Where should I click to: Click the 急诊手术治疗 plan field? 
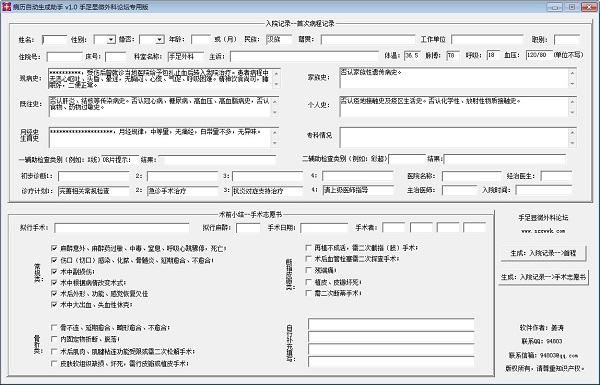point(183,191)
